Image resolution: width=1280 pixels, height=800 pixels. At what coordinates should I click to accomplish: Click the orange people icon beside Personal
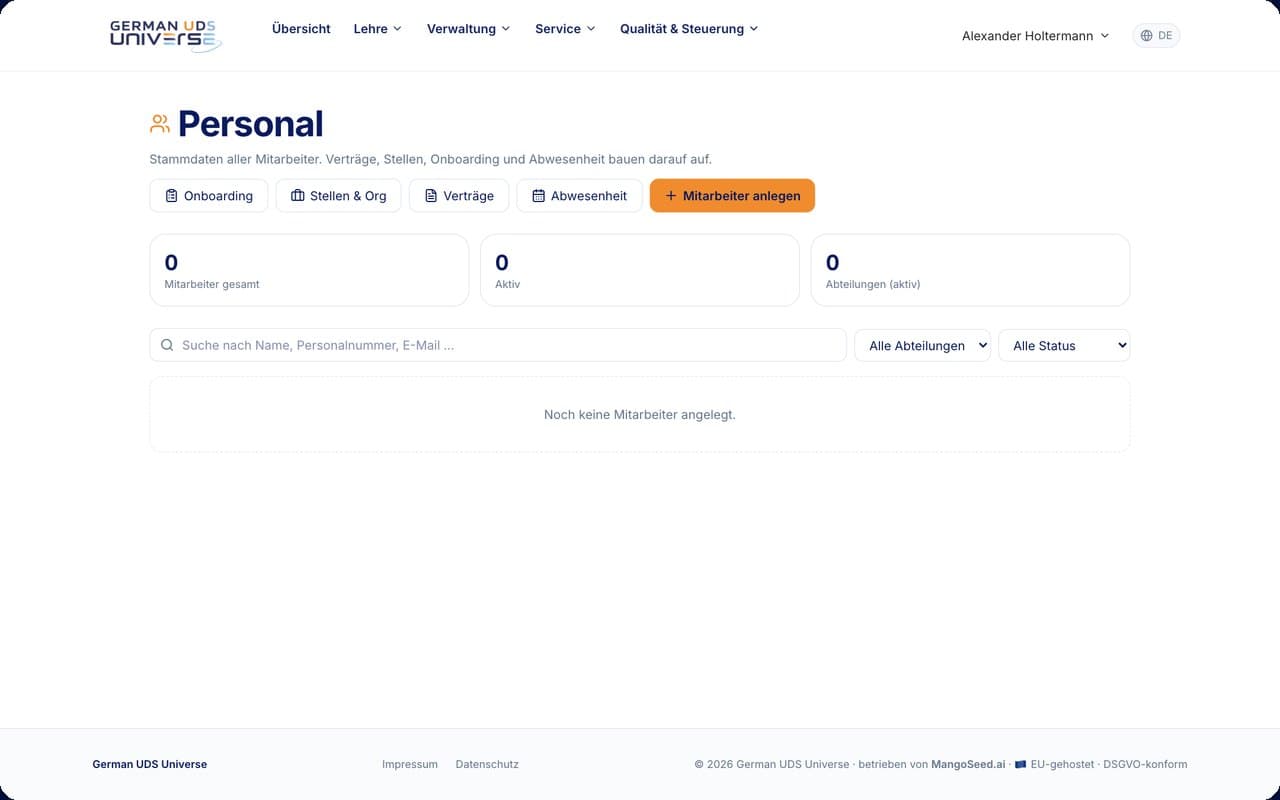[x=160, y=124]
